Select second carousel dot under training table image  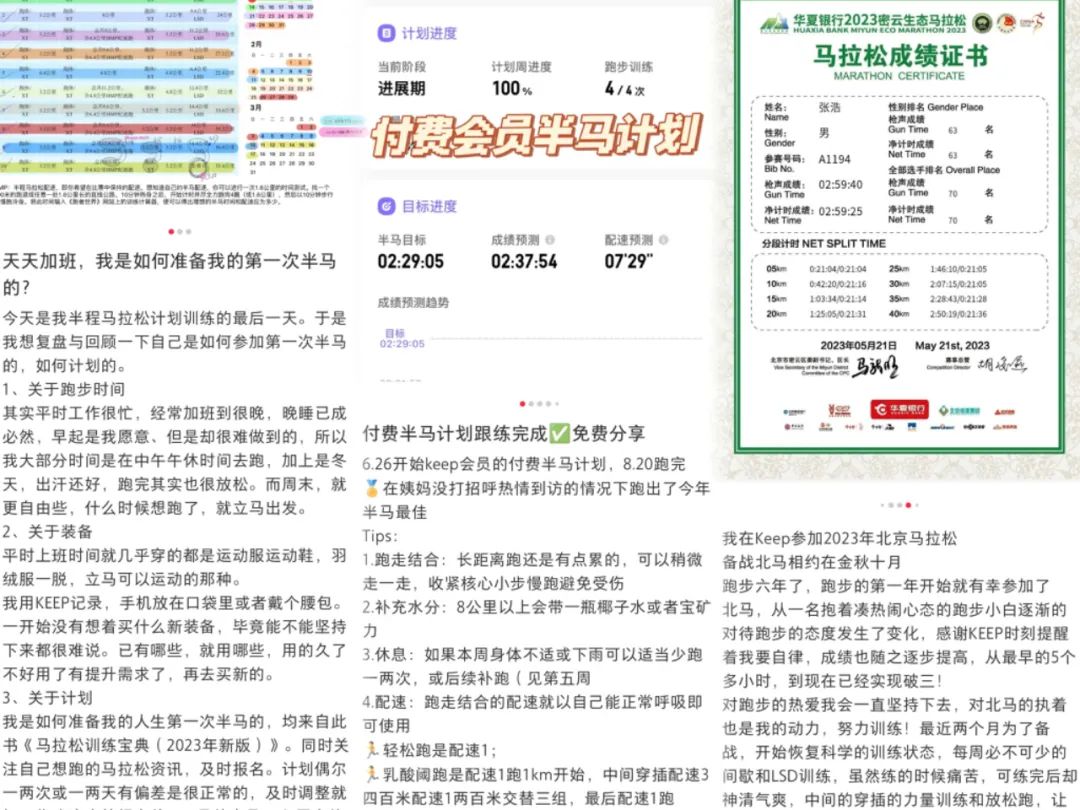tap(181, 231)
